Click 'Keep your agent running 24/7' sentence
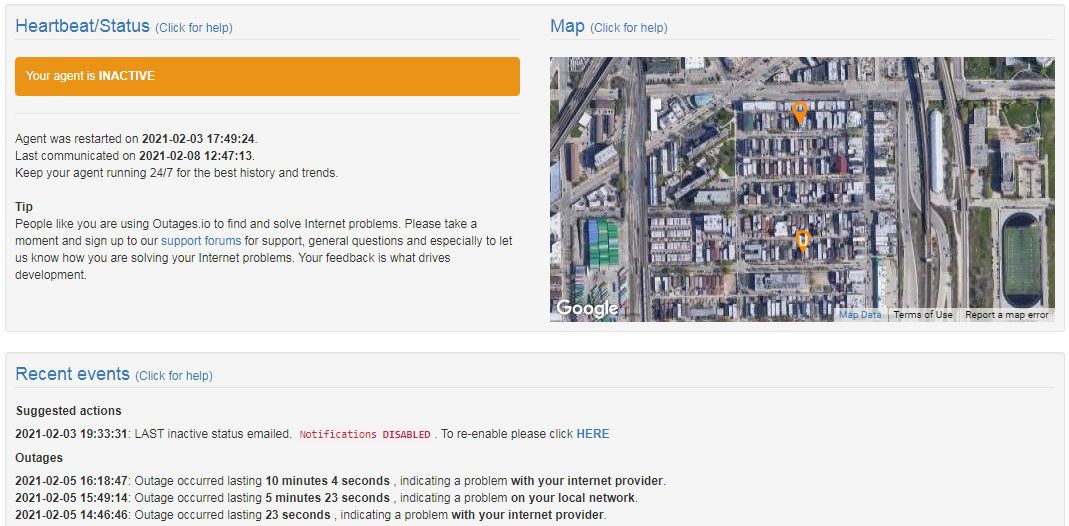The height and width of the screenshot is (526, 1069). click(177, 173)
